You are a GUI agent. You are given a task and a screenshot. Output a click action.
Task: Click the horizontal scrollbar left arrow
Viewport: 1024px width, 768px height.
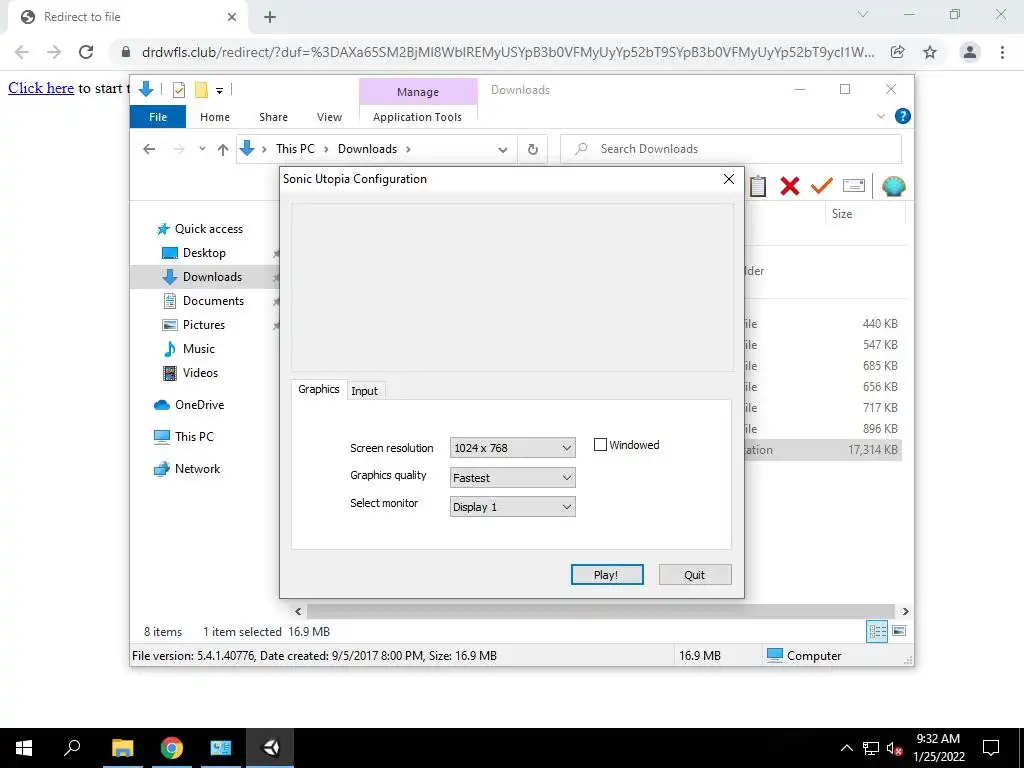pos(298,611)
